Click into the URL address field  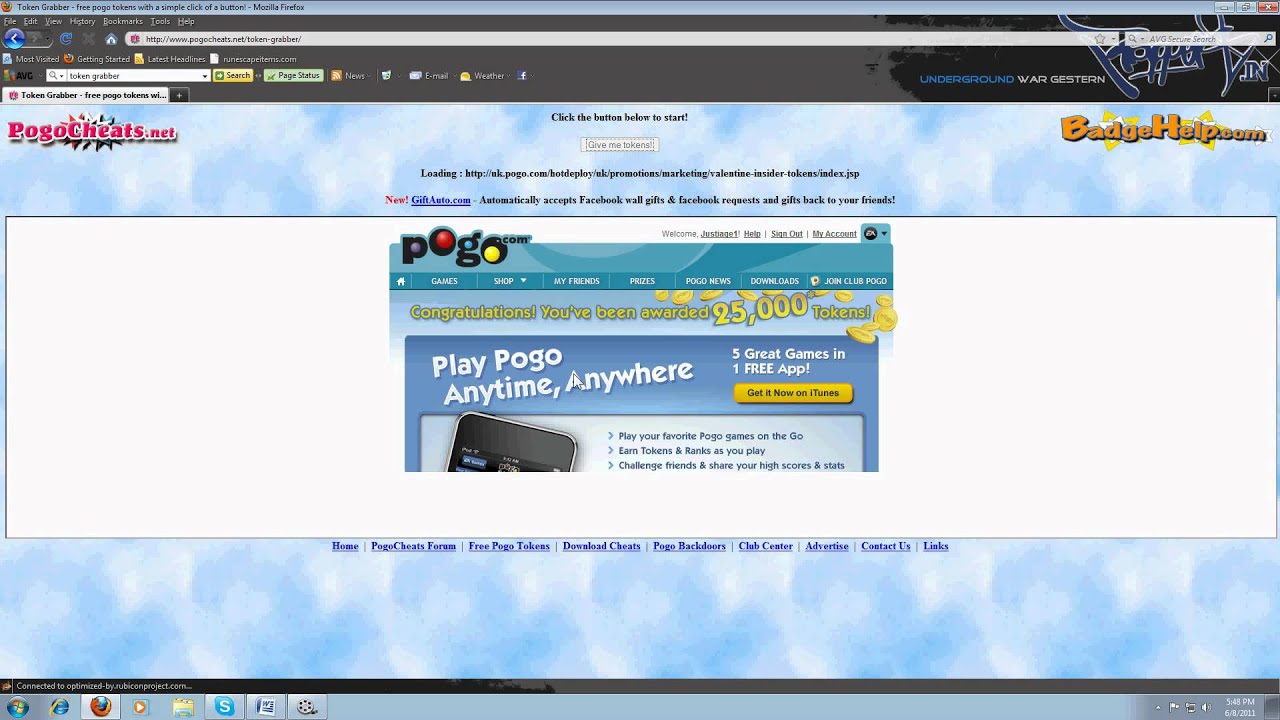[x=610, y=39]
